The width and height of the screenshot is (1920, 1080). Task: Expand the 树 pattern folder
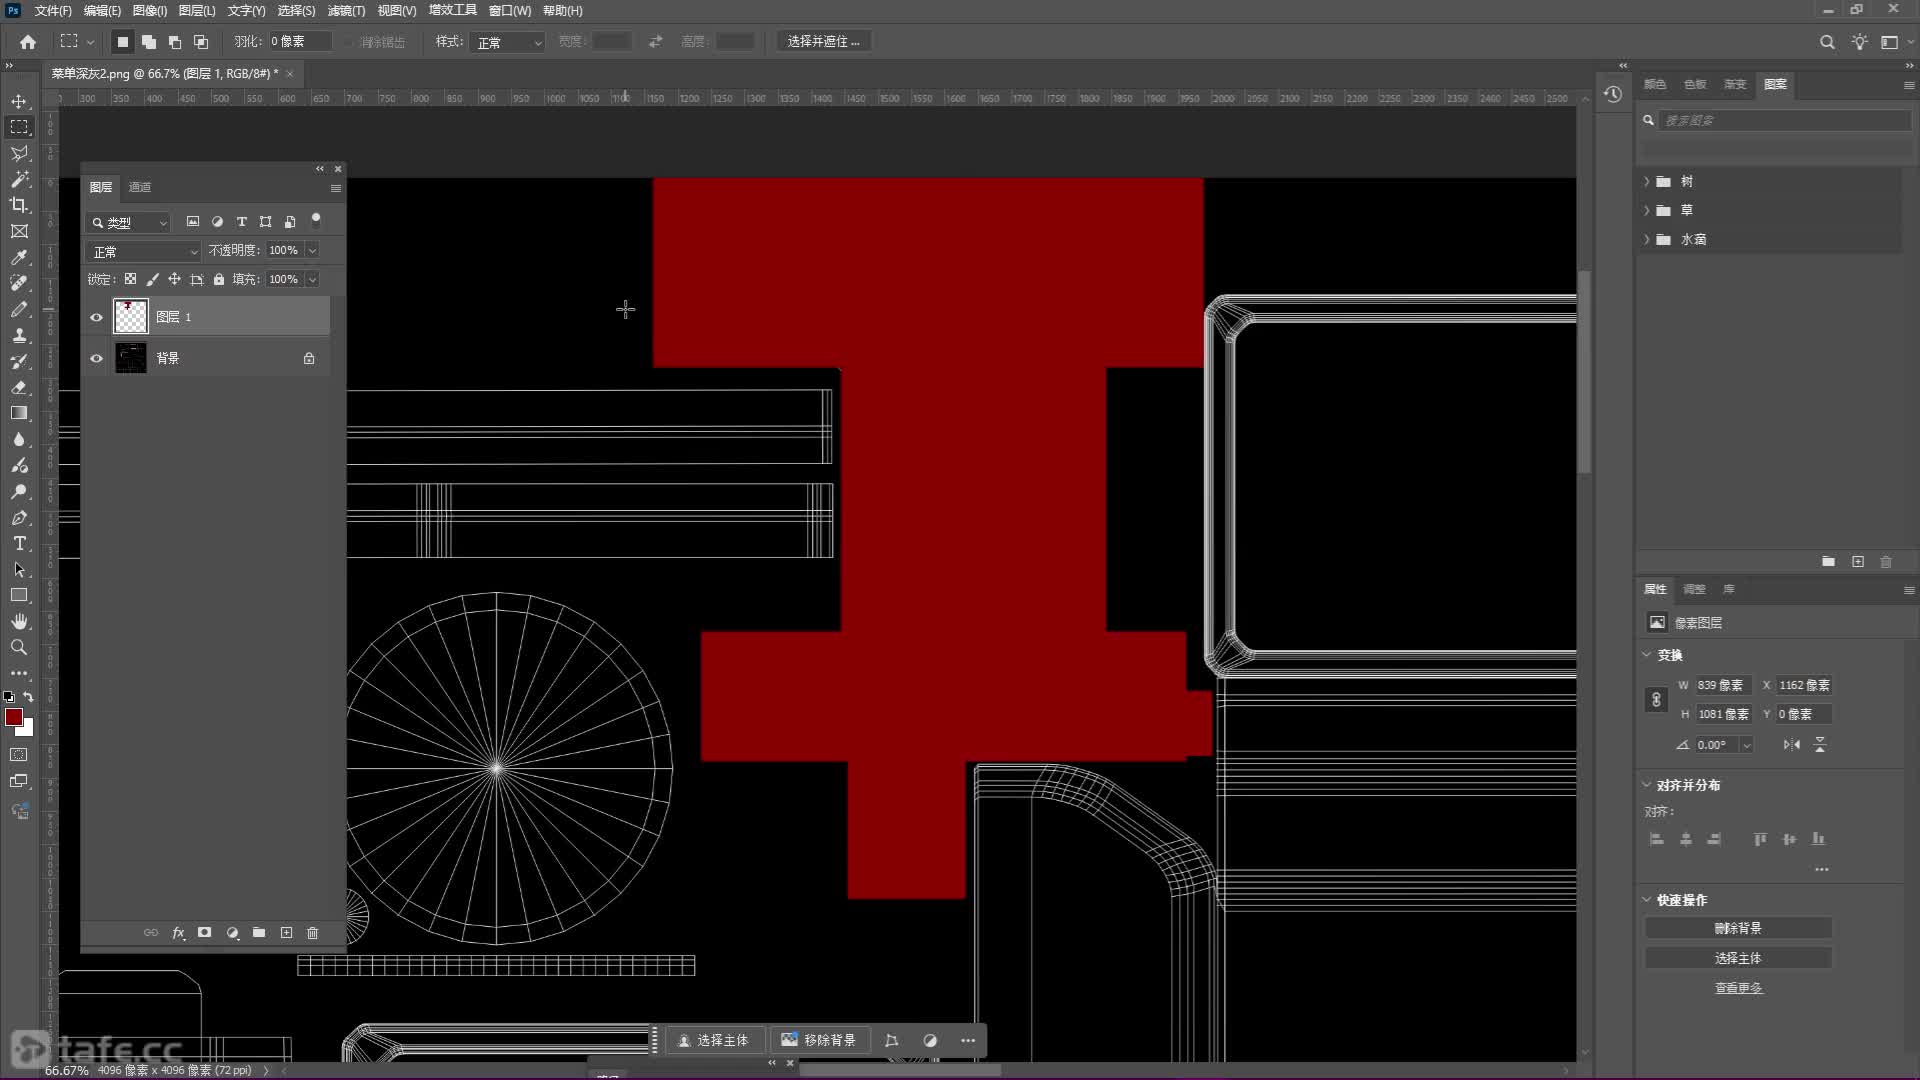[1647, 181]
